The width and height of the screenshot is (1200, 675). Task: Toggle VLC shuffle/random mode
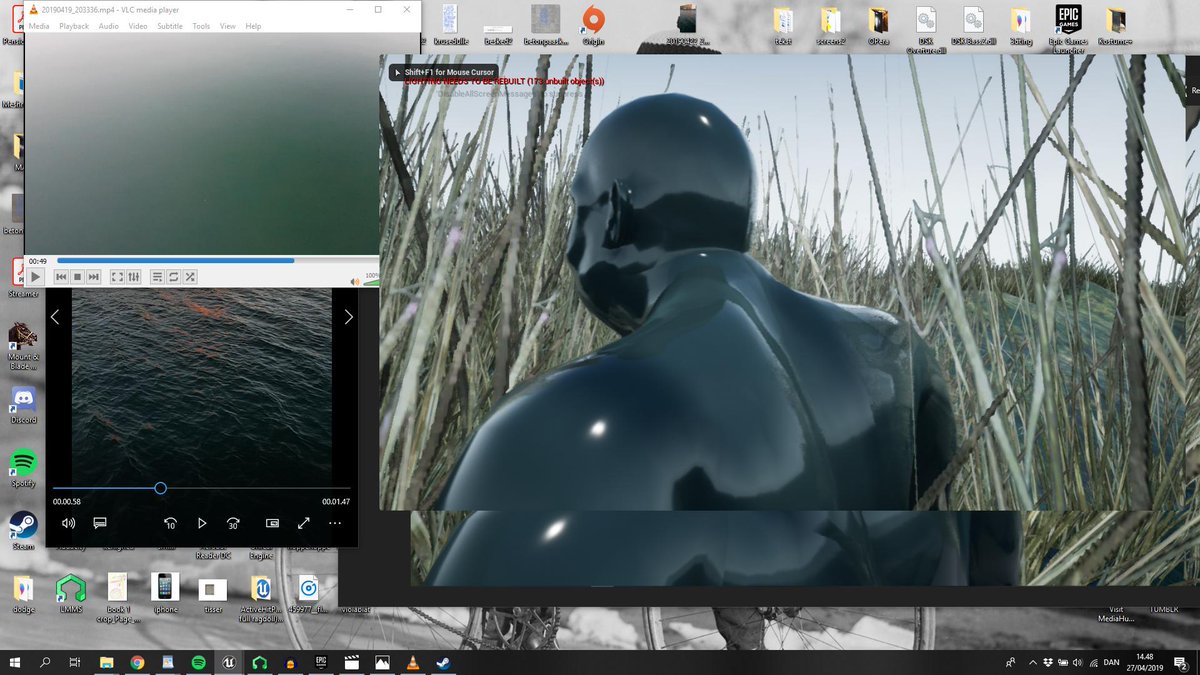[190, 276]
